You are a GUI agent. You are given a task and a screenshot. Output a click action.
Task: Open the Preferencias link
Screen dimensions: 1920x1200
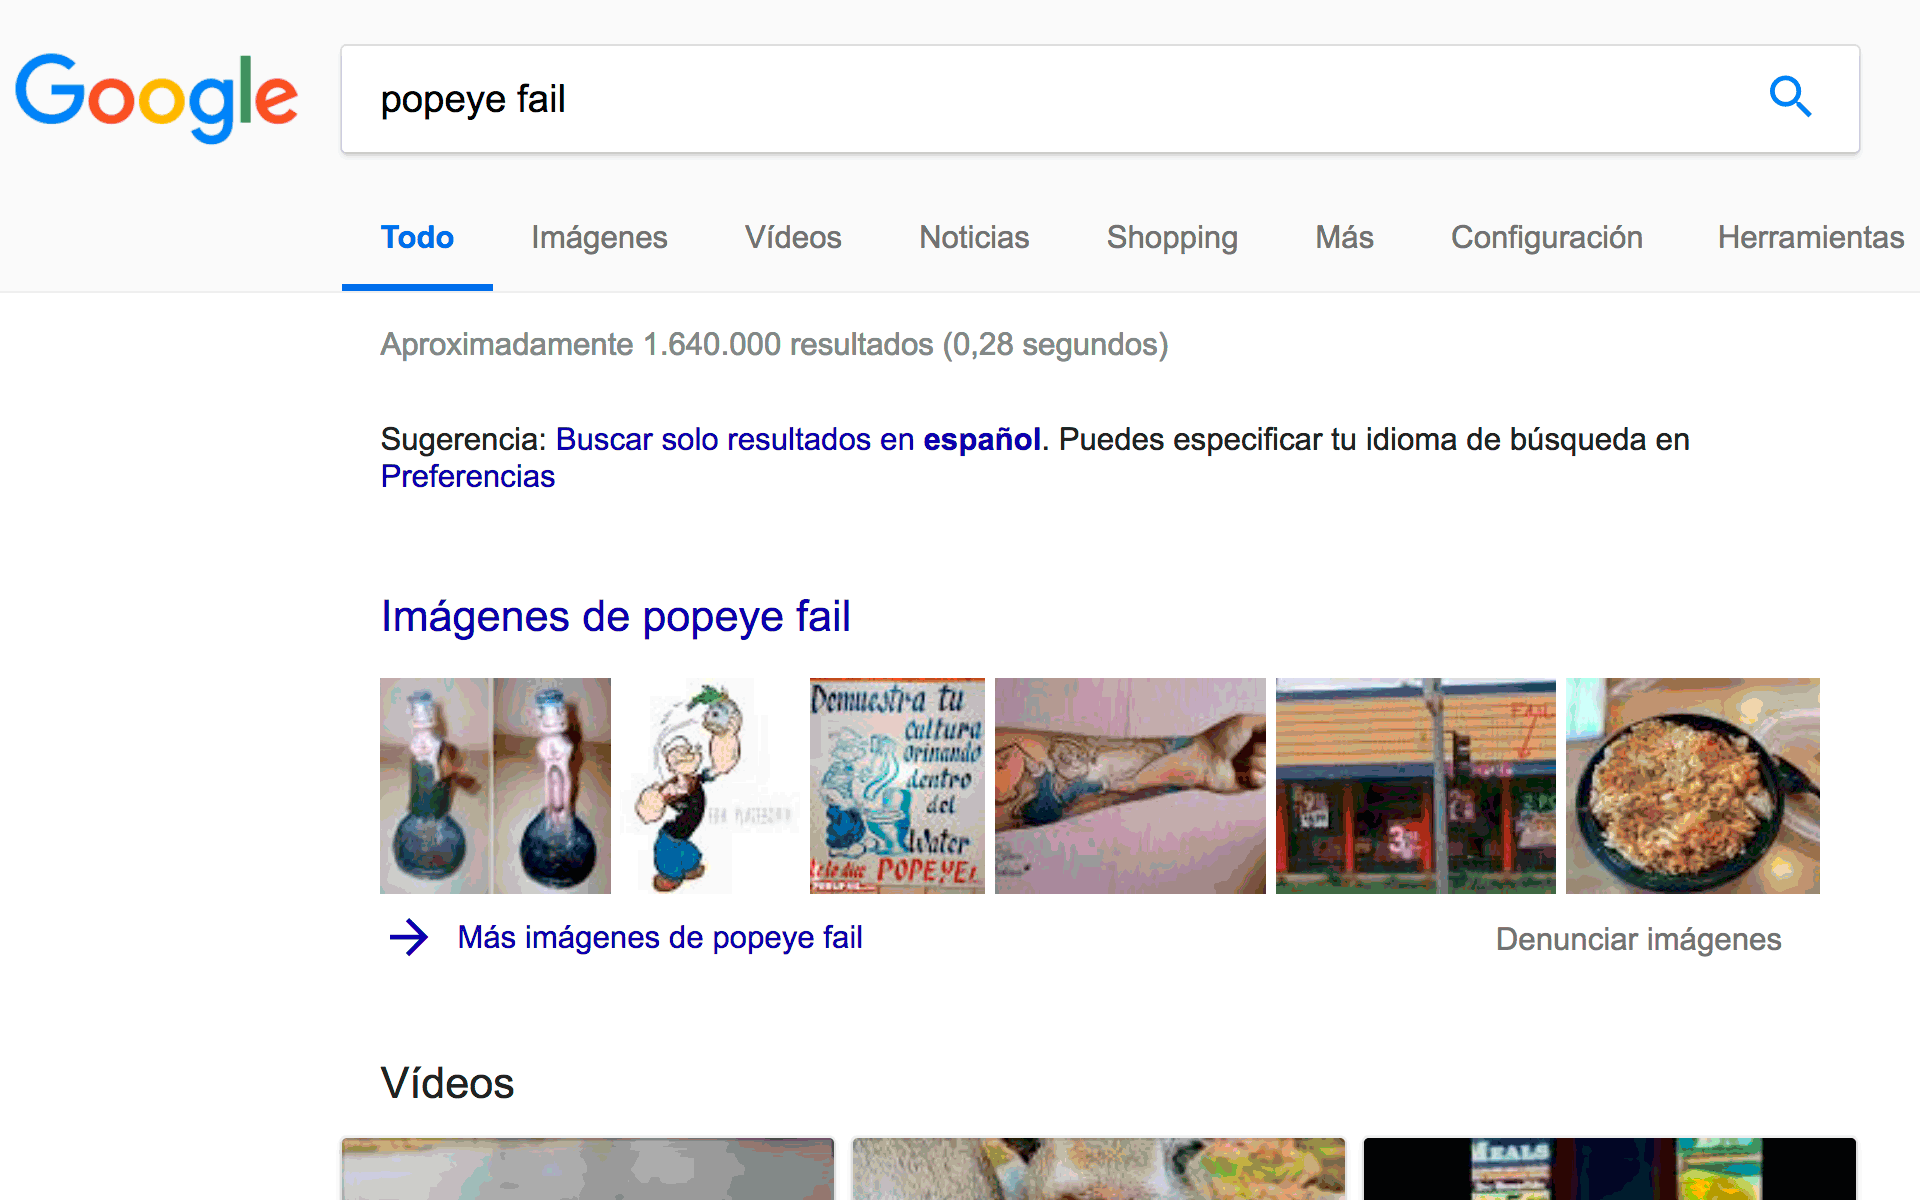coord(468,477)
